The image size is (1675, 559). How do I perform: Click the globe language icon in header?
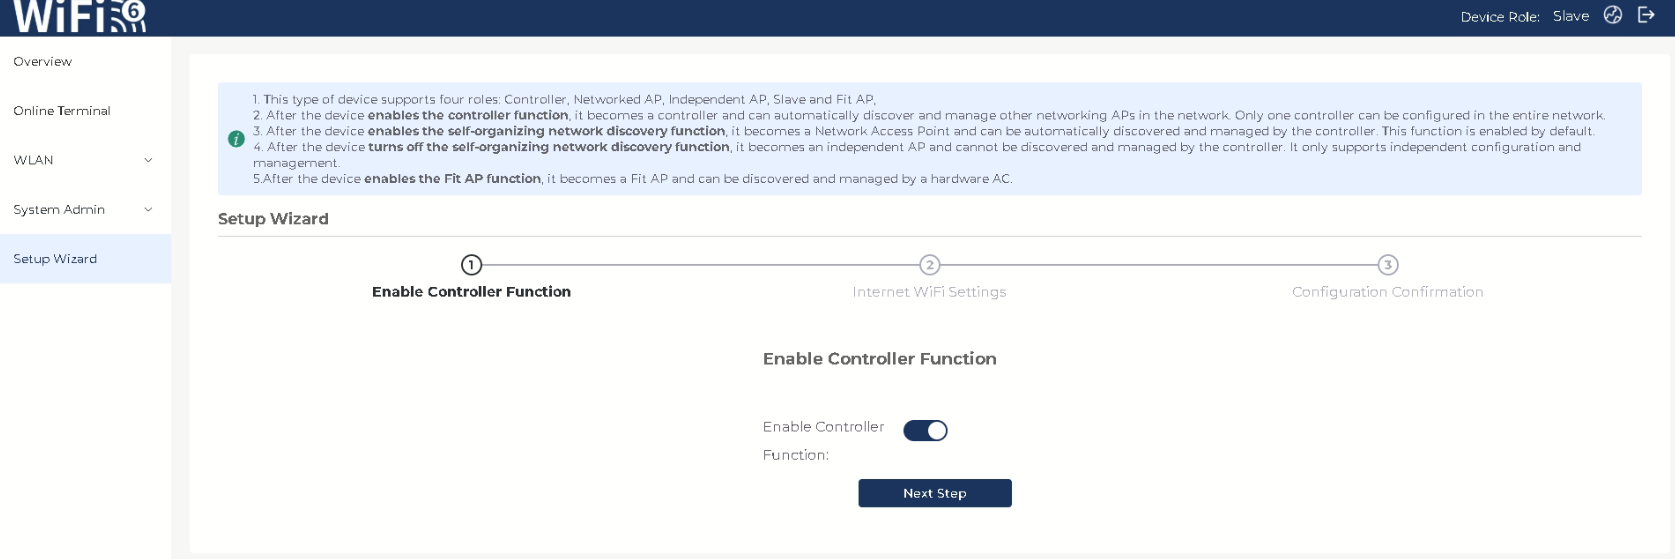pyautogui.click(x=1612, y=15)
